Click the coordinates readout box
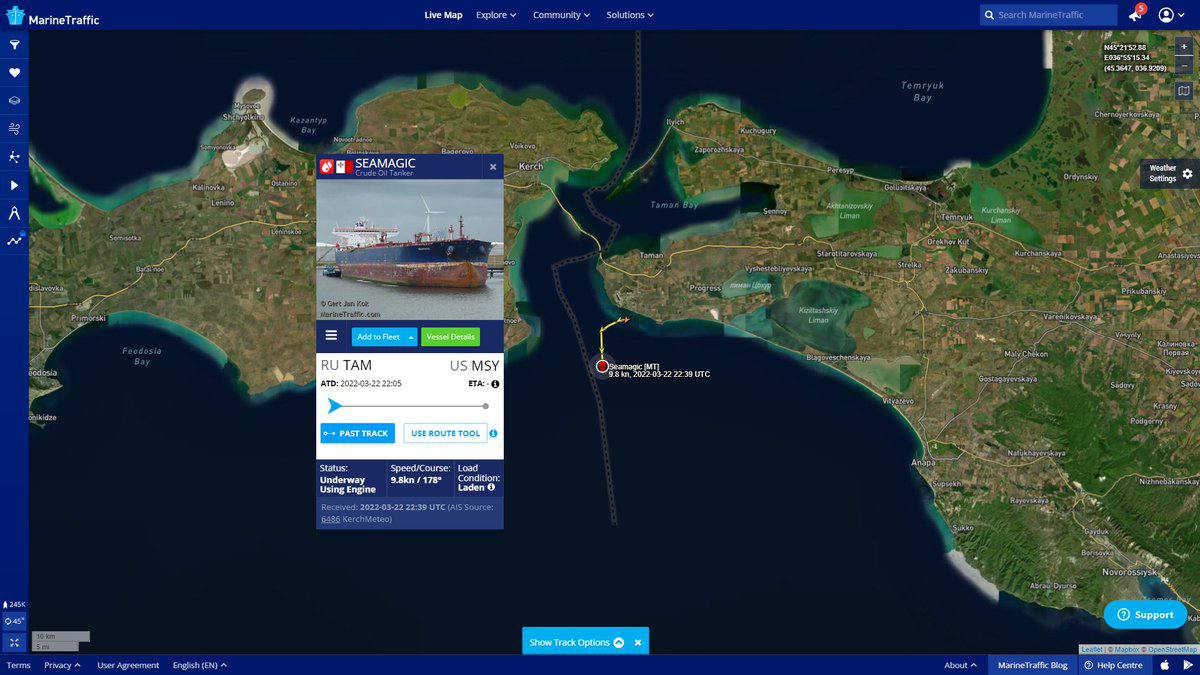This screenshot has width=1200, height=675. [x=1135, y=58]
